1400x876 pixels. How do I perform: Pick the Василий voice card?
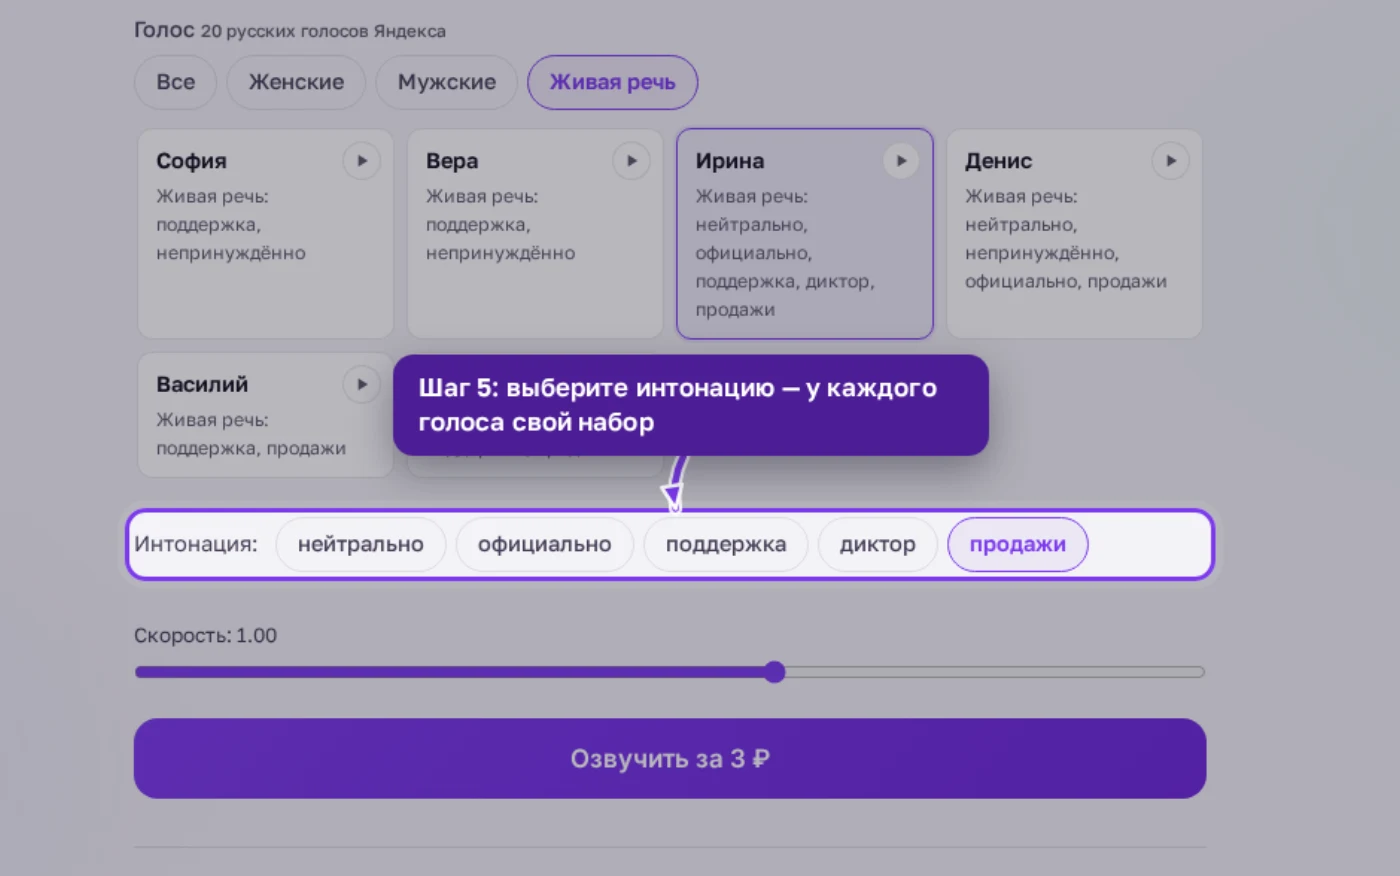coord(265,415)
